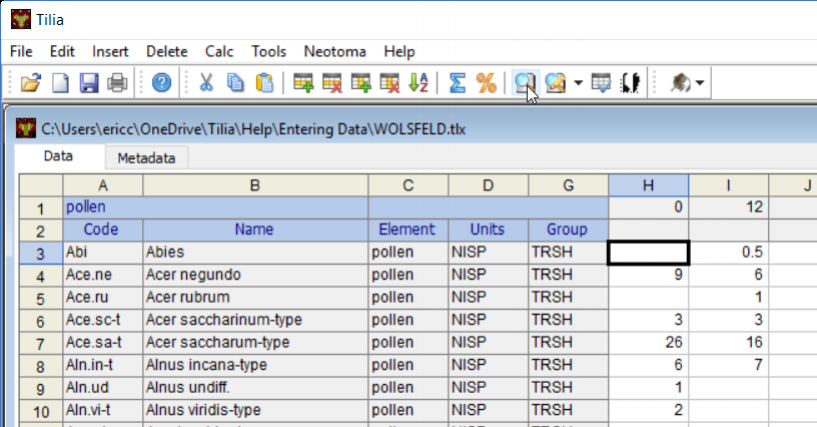The width and height of the screenshot is (817, 427).
Task: Click the 'Abies' name cell
Action: [255, 253]
